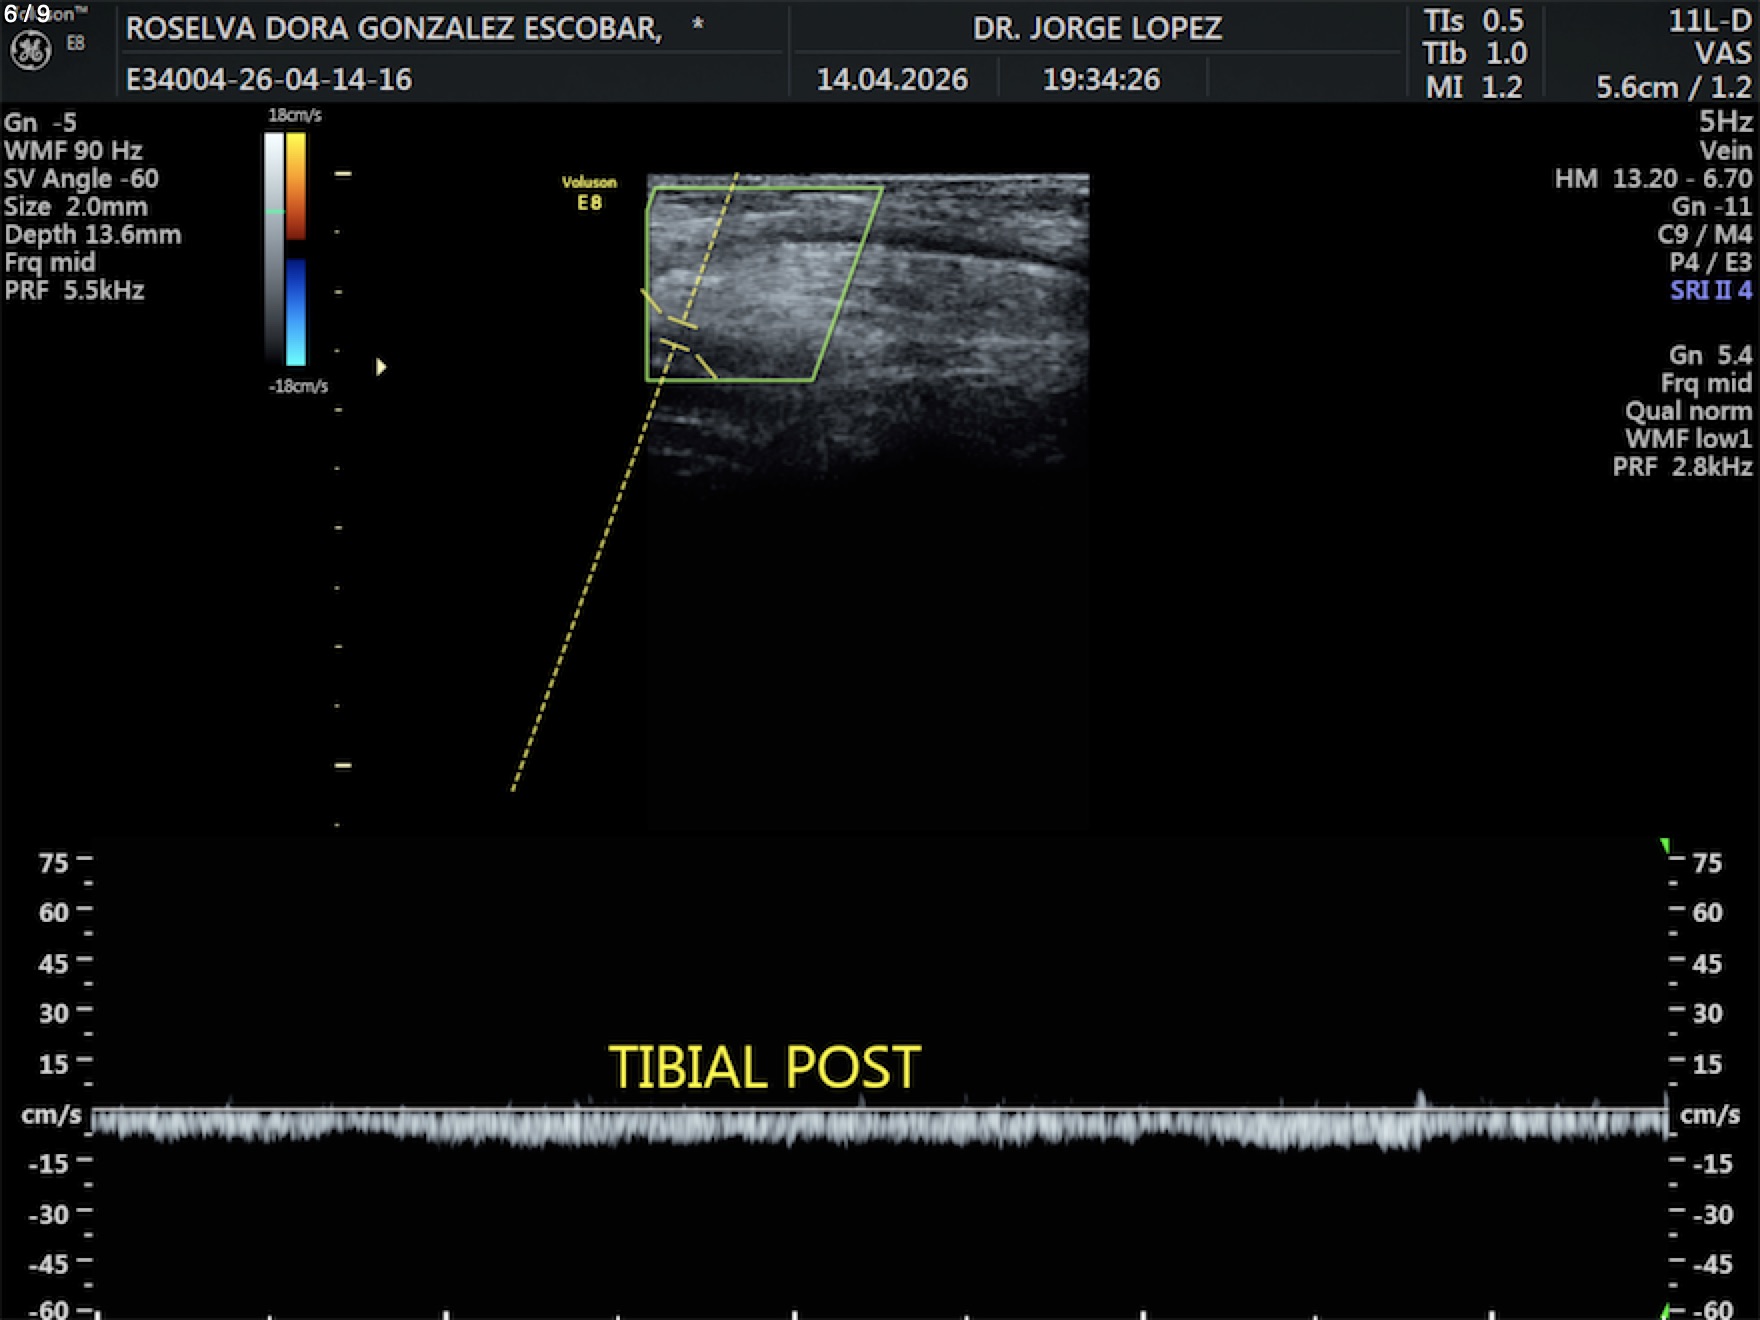Click the green marker above right velocity scale

[x=1665, y=847]
